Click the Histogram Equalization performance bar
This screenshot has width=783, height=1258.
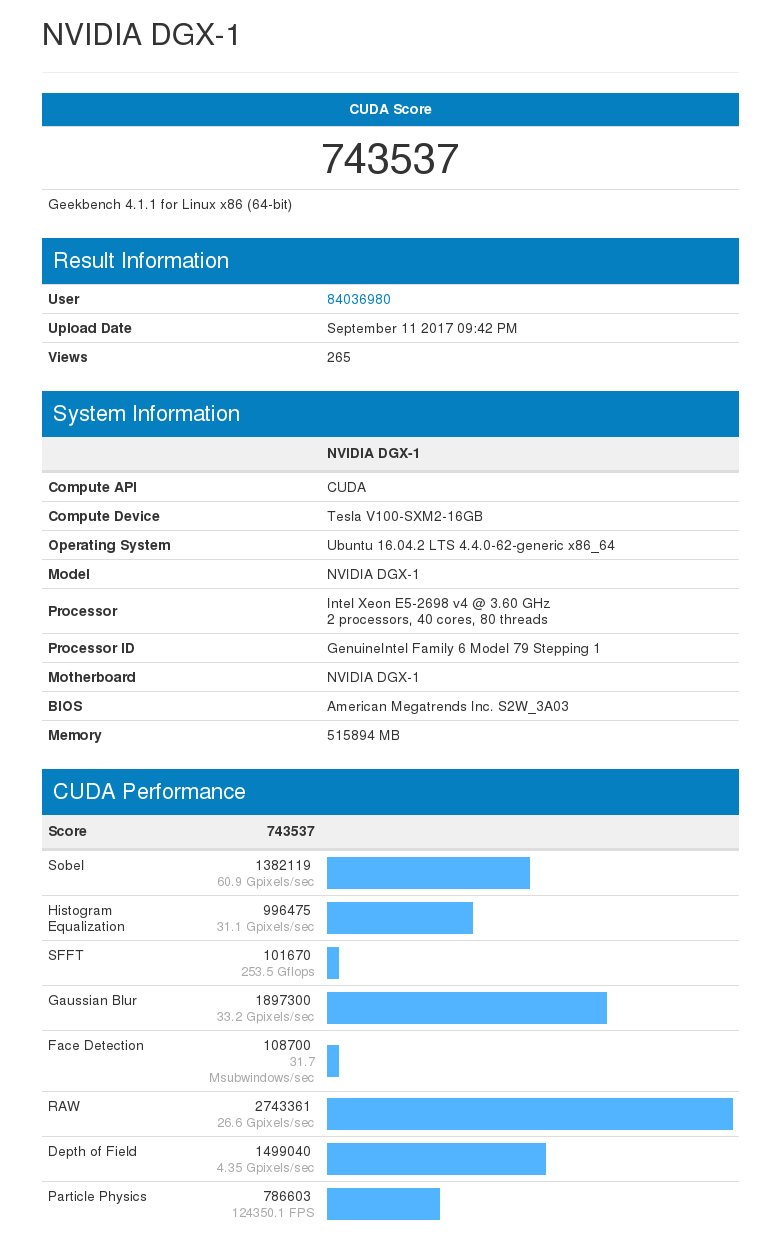[400, 918]
